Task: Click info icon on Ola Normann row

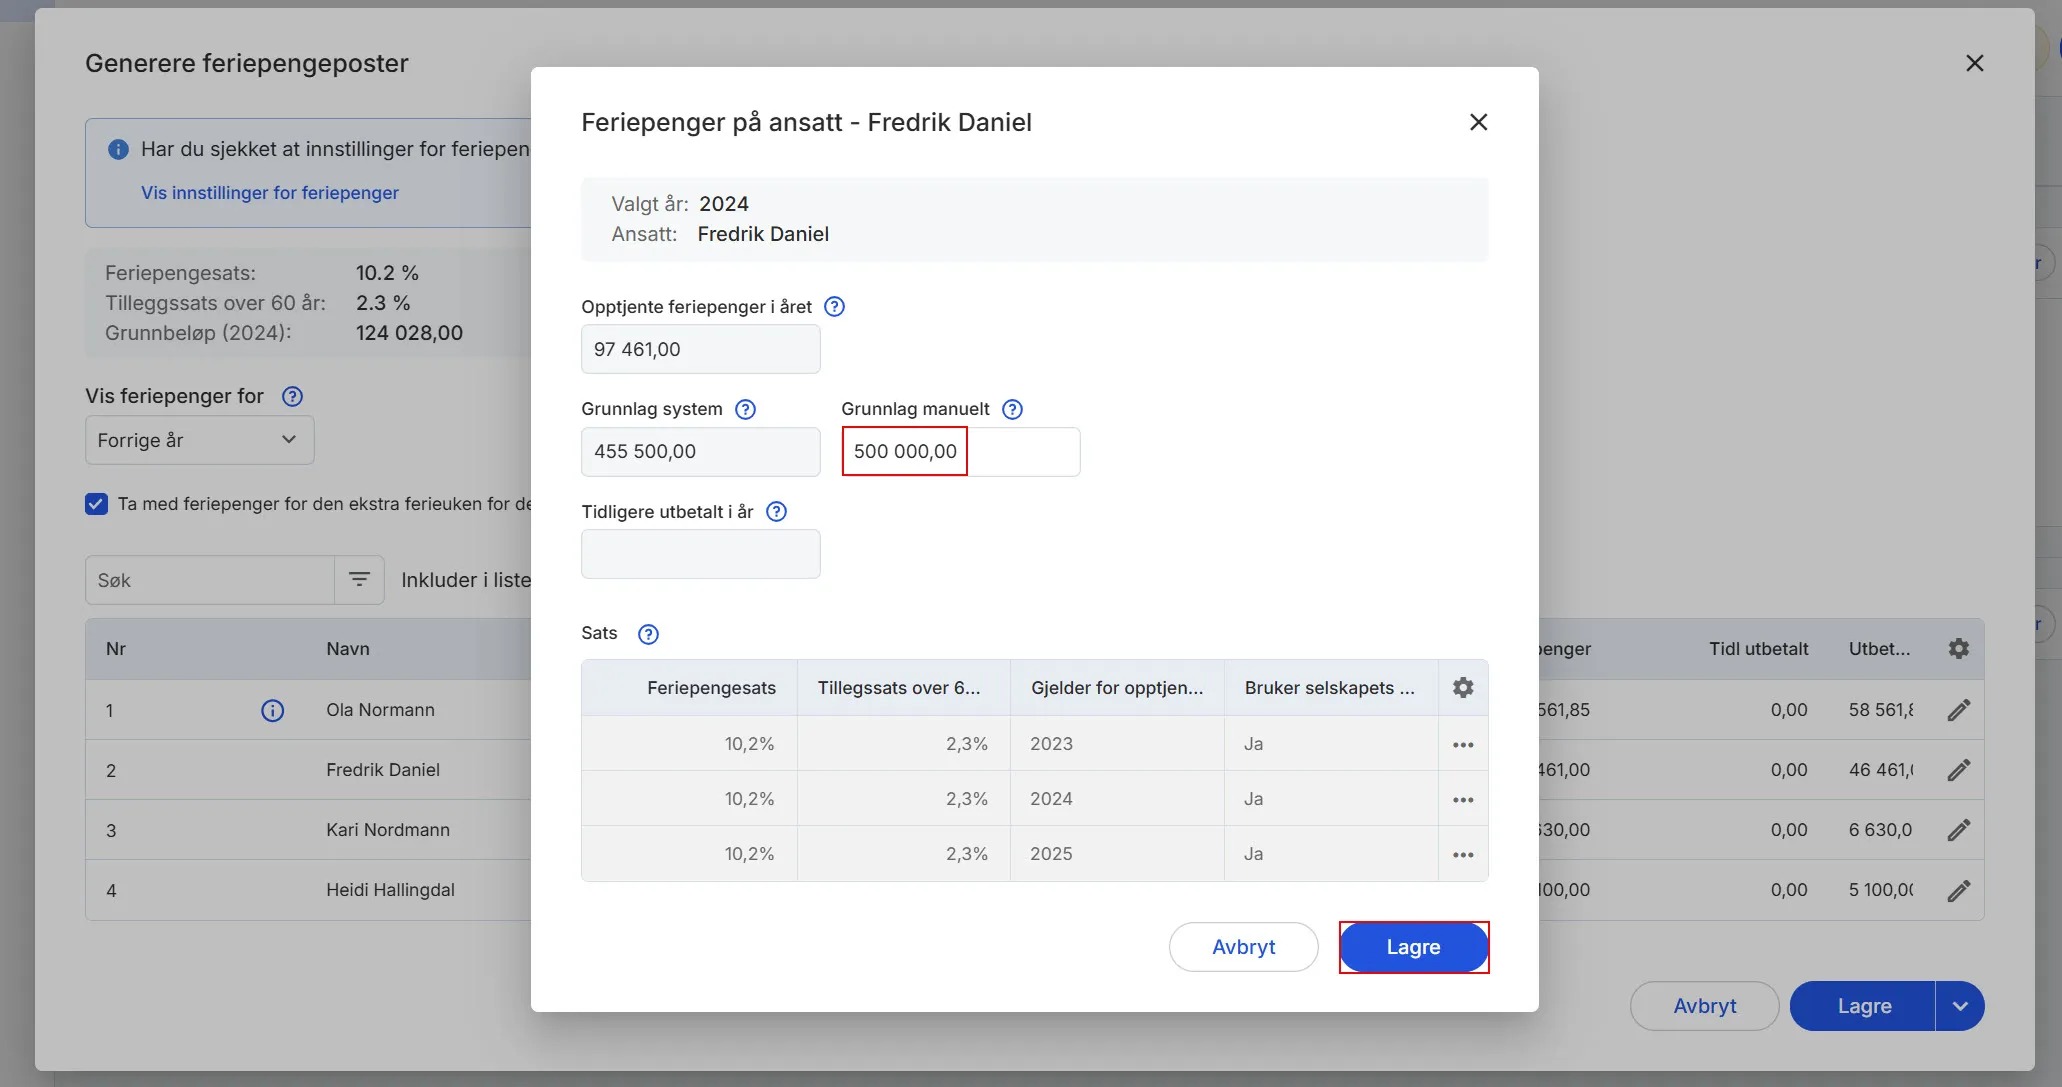Action: pyautogui.click(x=272, y=710)
